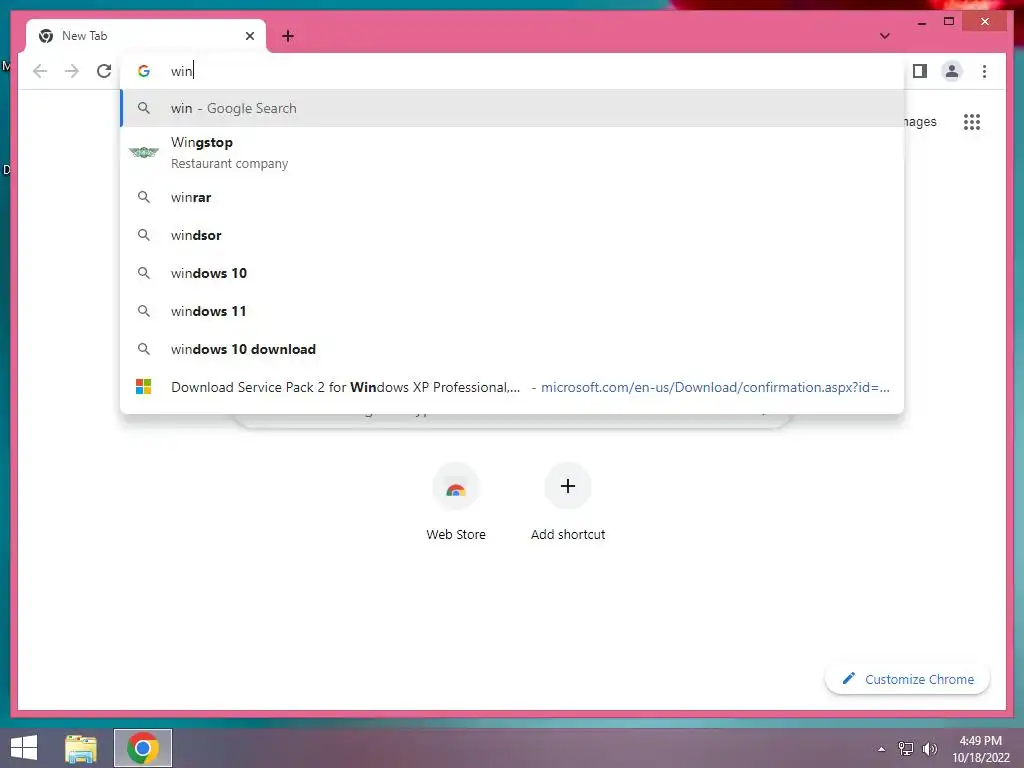The width and height of the screenshot is (1024, 768).
Task: Click the browser forward arrow
Action: point(72,71)
